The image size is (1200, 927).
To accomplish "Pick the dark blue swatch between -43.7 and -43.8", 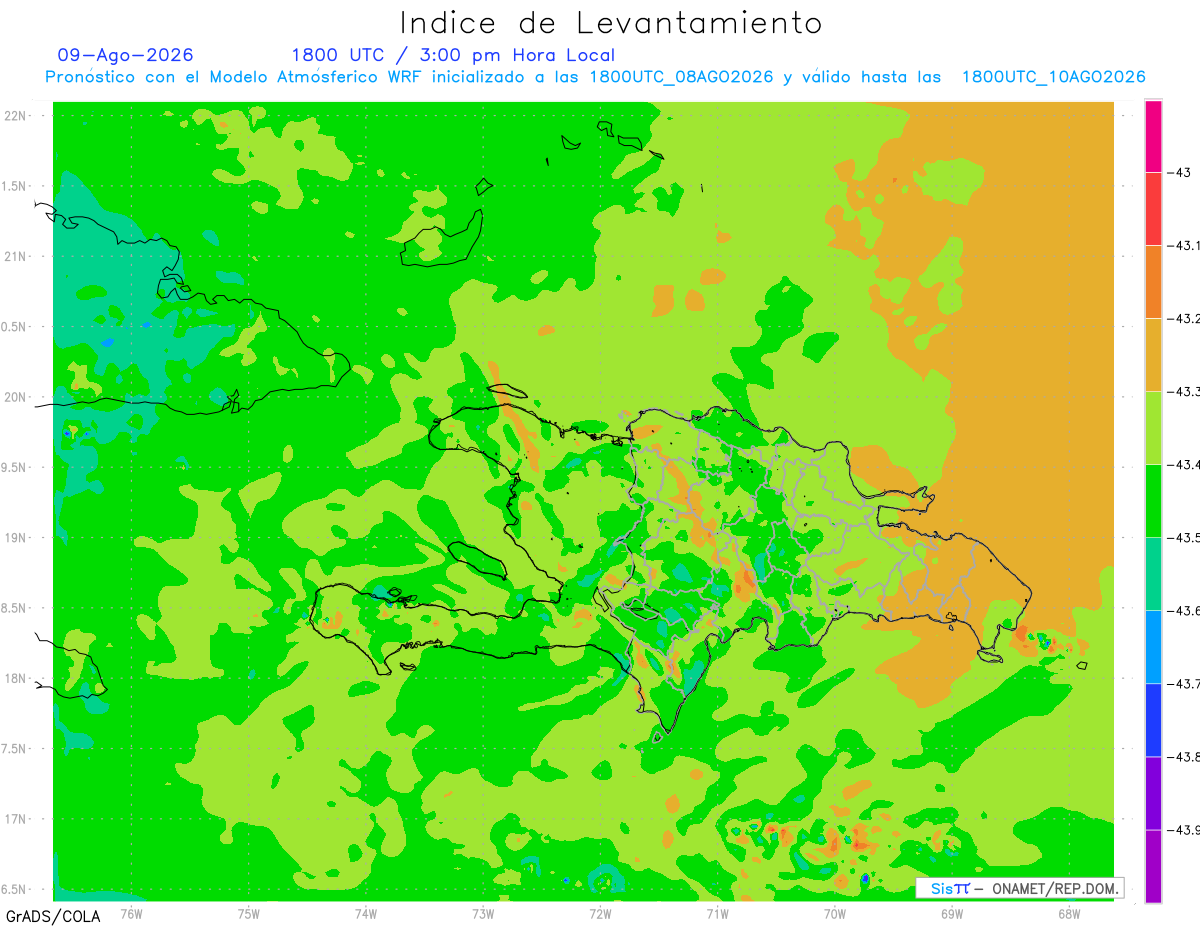I will click(x=1153, y=720).
